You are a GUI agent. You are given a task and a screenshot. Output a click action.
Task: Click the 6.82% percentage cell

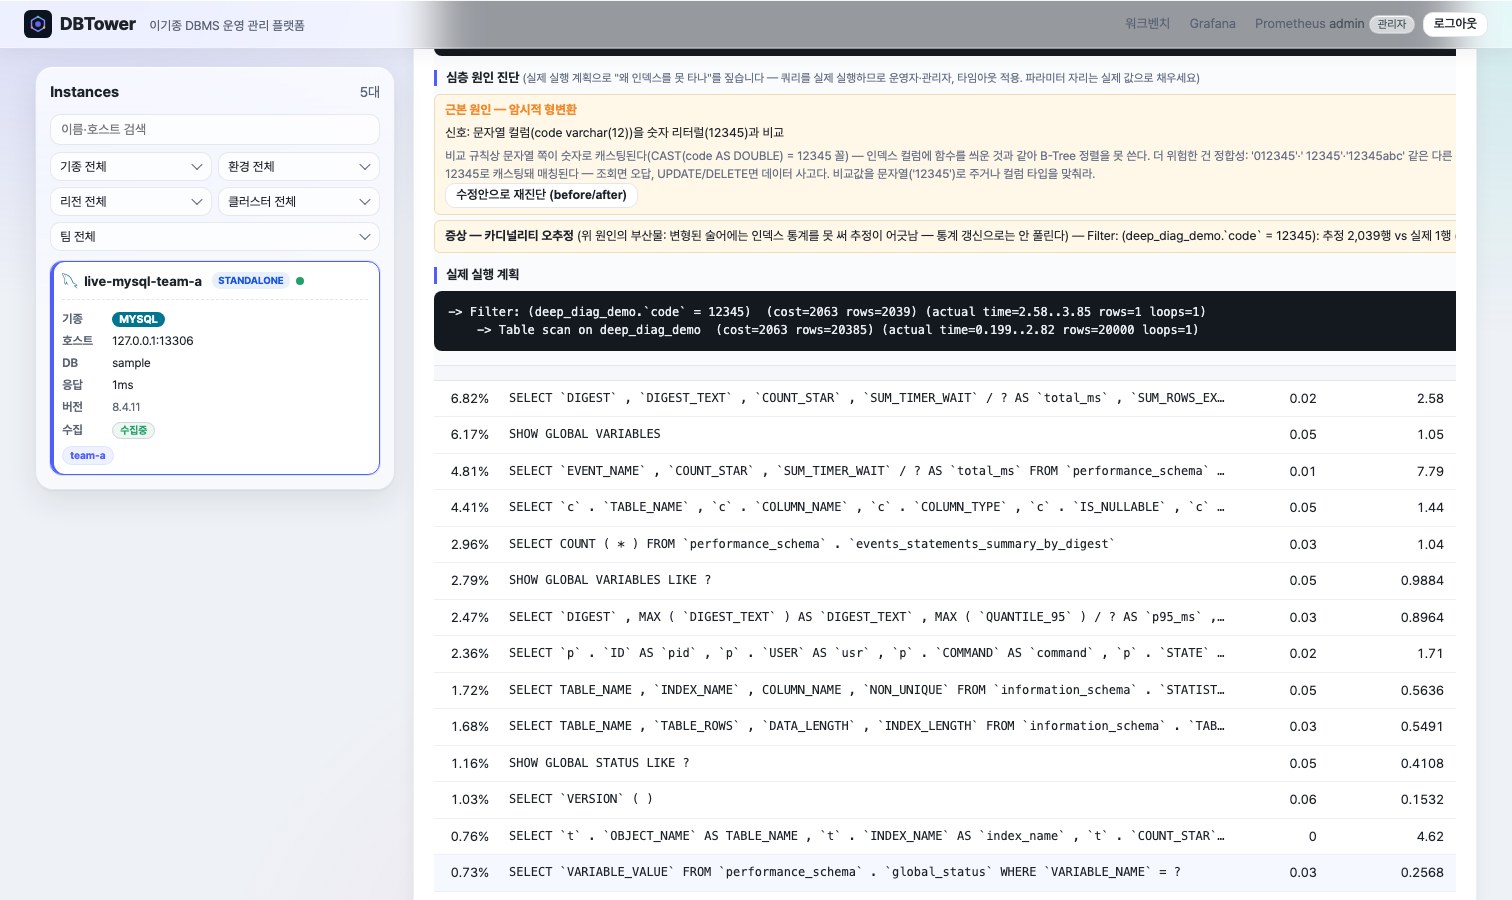(470, 398)
